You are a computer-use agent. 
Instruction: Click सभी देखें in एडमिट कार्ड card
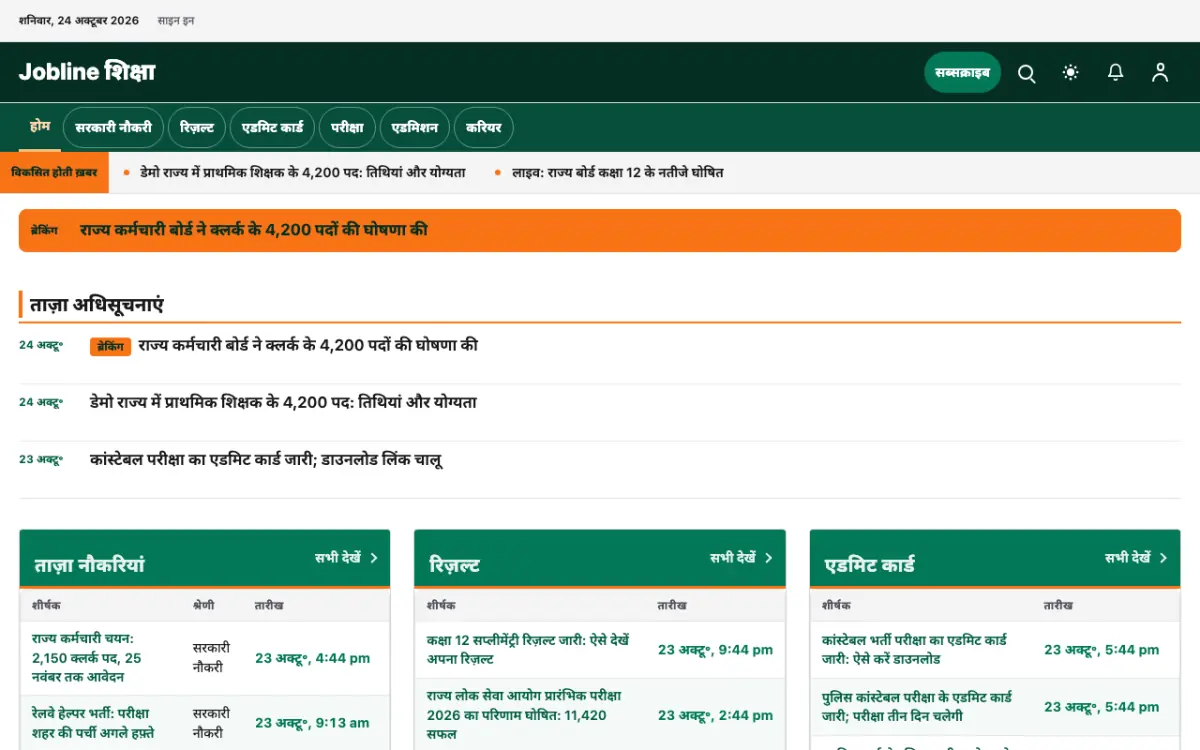click(1128, 558)
